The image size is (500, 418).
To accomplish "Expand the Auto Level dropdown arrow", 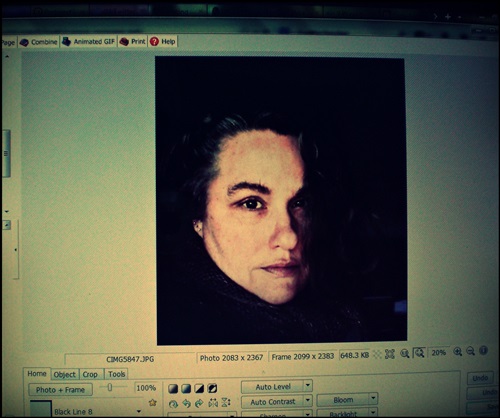I will (x=308, y=386).
